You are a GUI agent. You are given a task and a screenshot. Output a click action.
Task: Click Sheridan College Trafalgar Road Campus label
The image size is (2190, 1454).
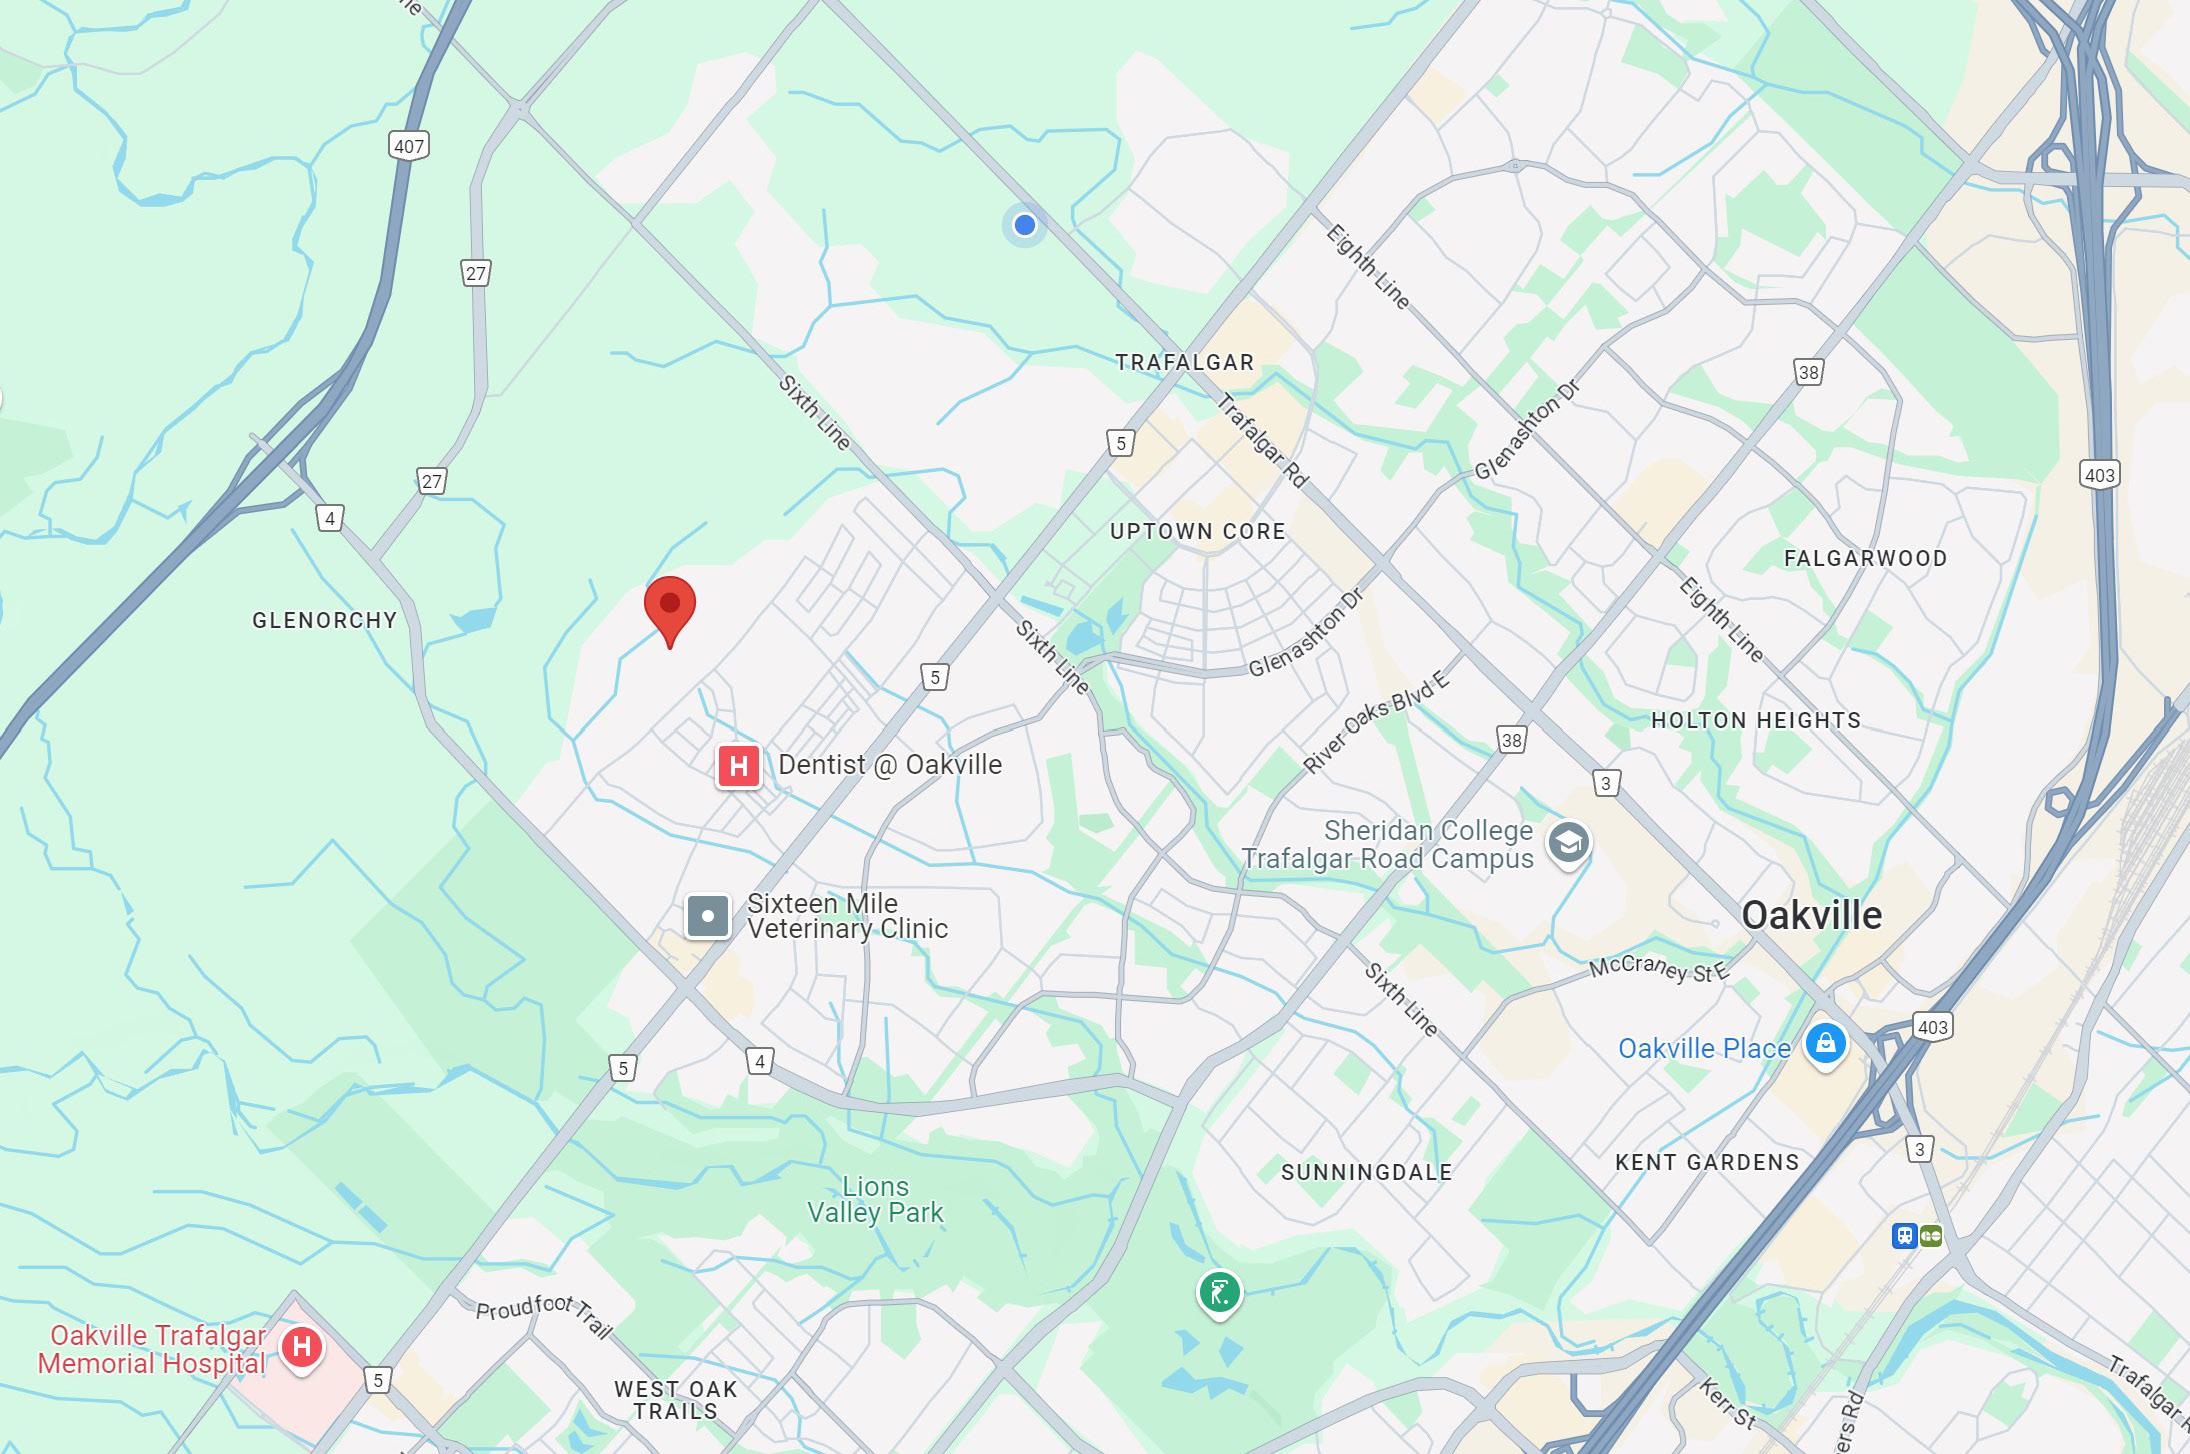tap(1387, 845)
